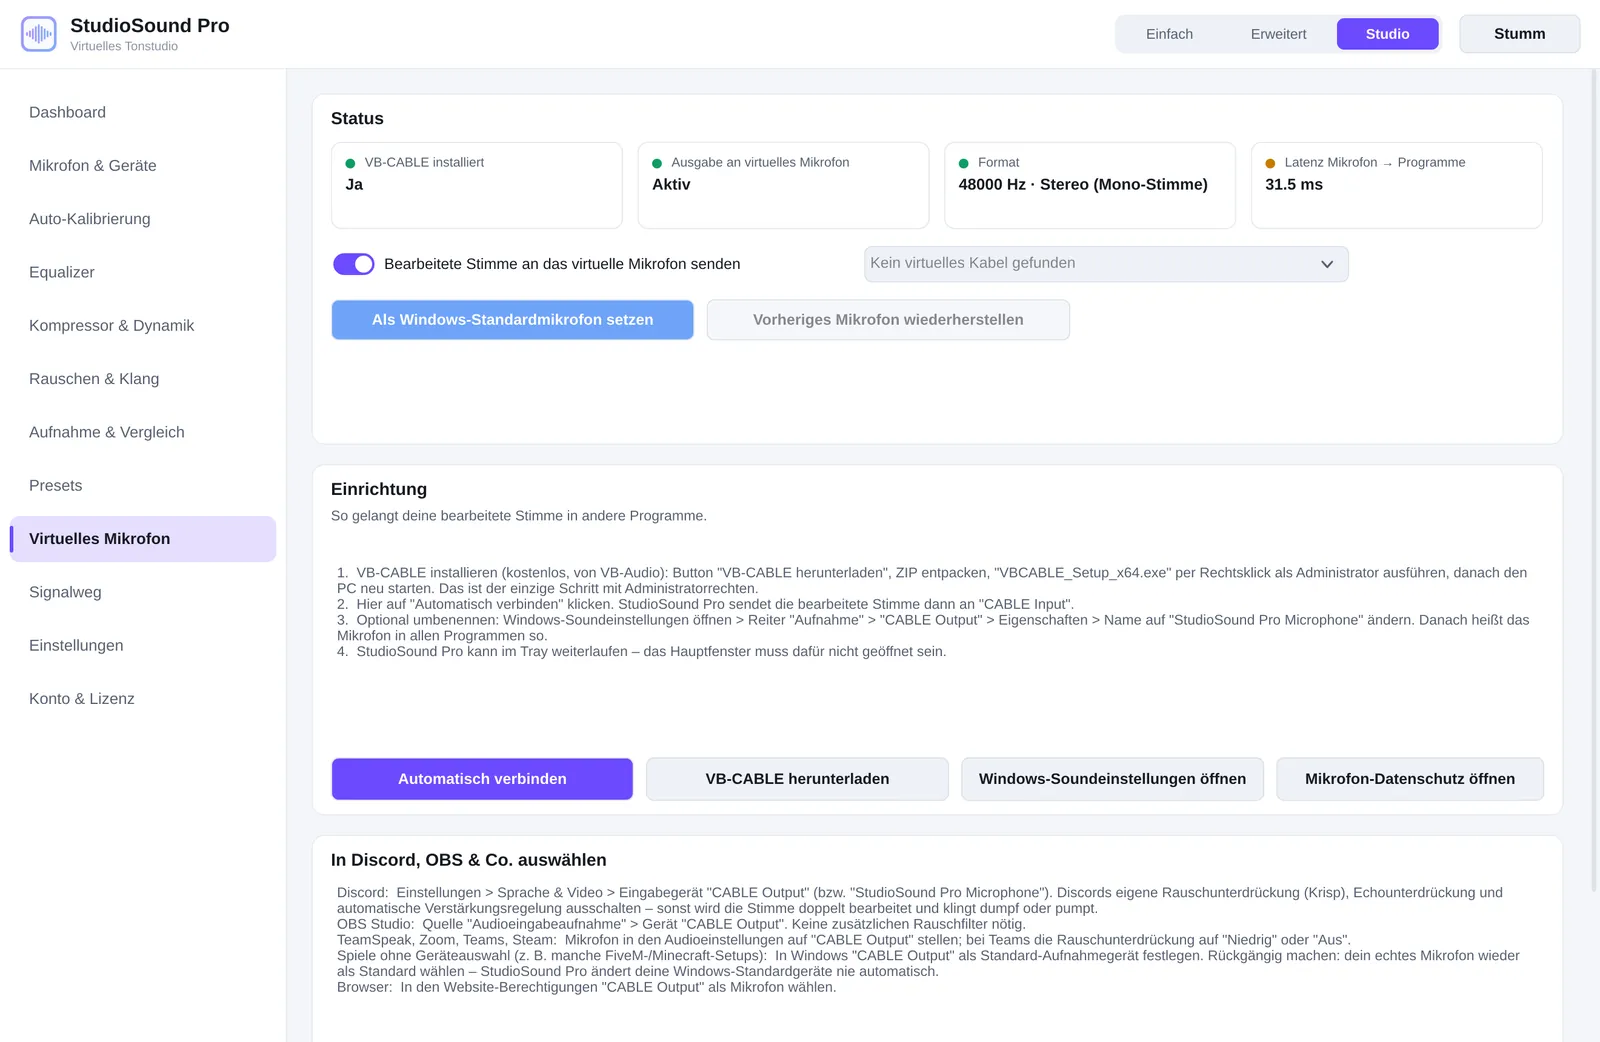The width and height of the screenshot is (1600, 1042).
Task: Click the StudioSound Pro waveform logo icon
Action: [39, 34]
